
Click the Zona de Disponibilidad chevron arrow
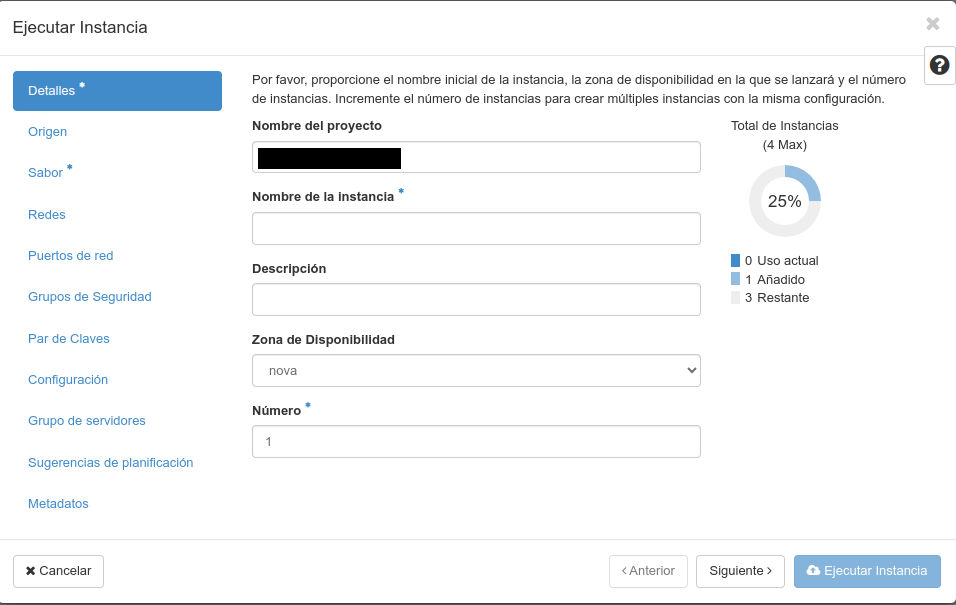coord(689,370)
